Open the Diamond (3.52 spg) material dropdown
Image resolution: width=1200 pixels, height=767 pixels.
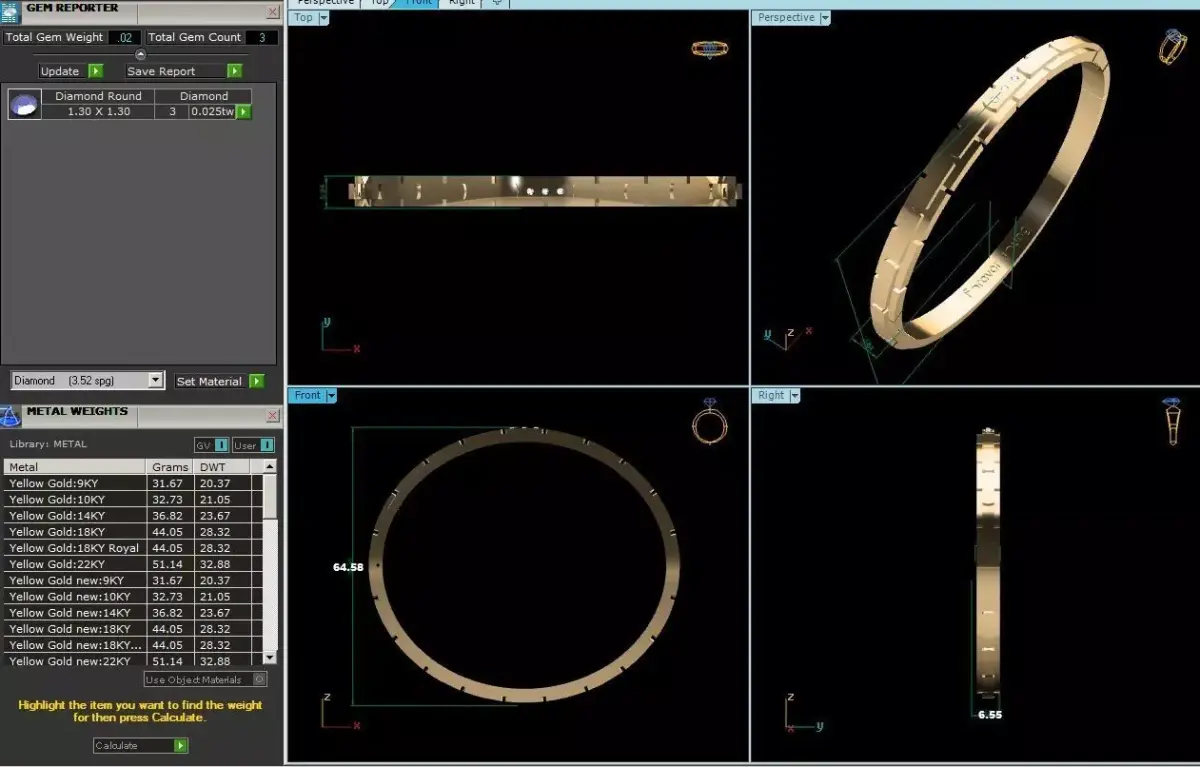(x=155, y=381)
